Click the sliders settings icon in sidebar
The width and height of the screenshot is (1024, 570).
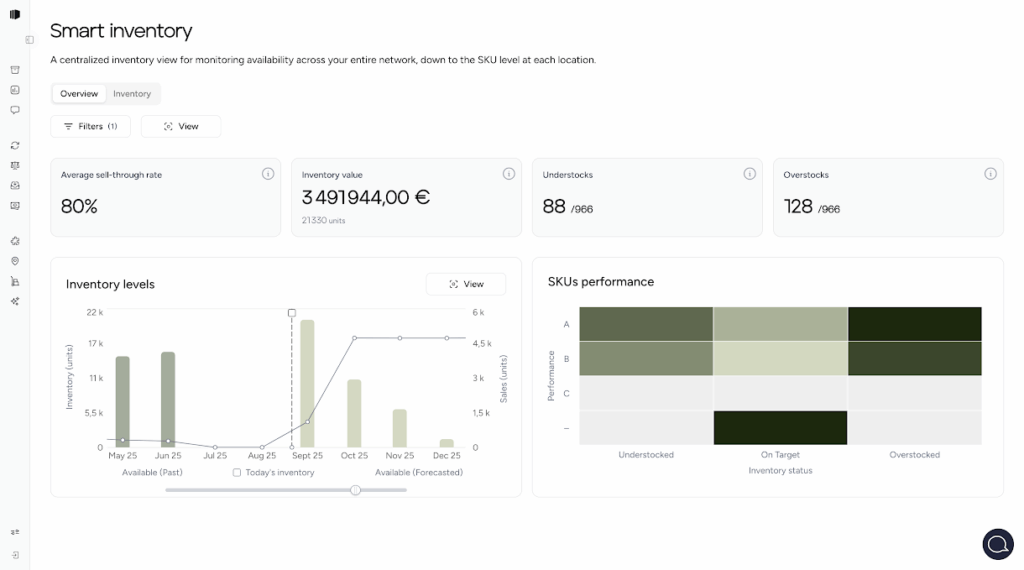[x=15, y=533]
